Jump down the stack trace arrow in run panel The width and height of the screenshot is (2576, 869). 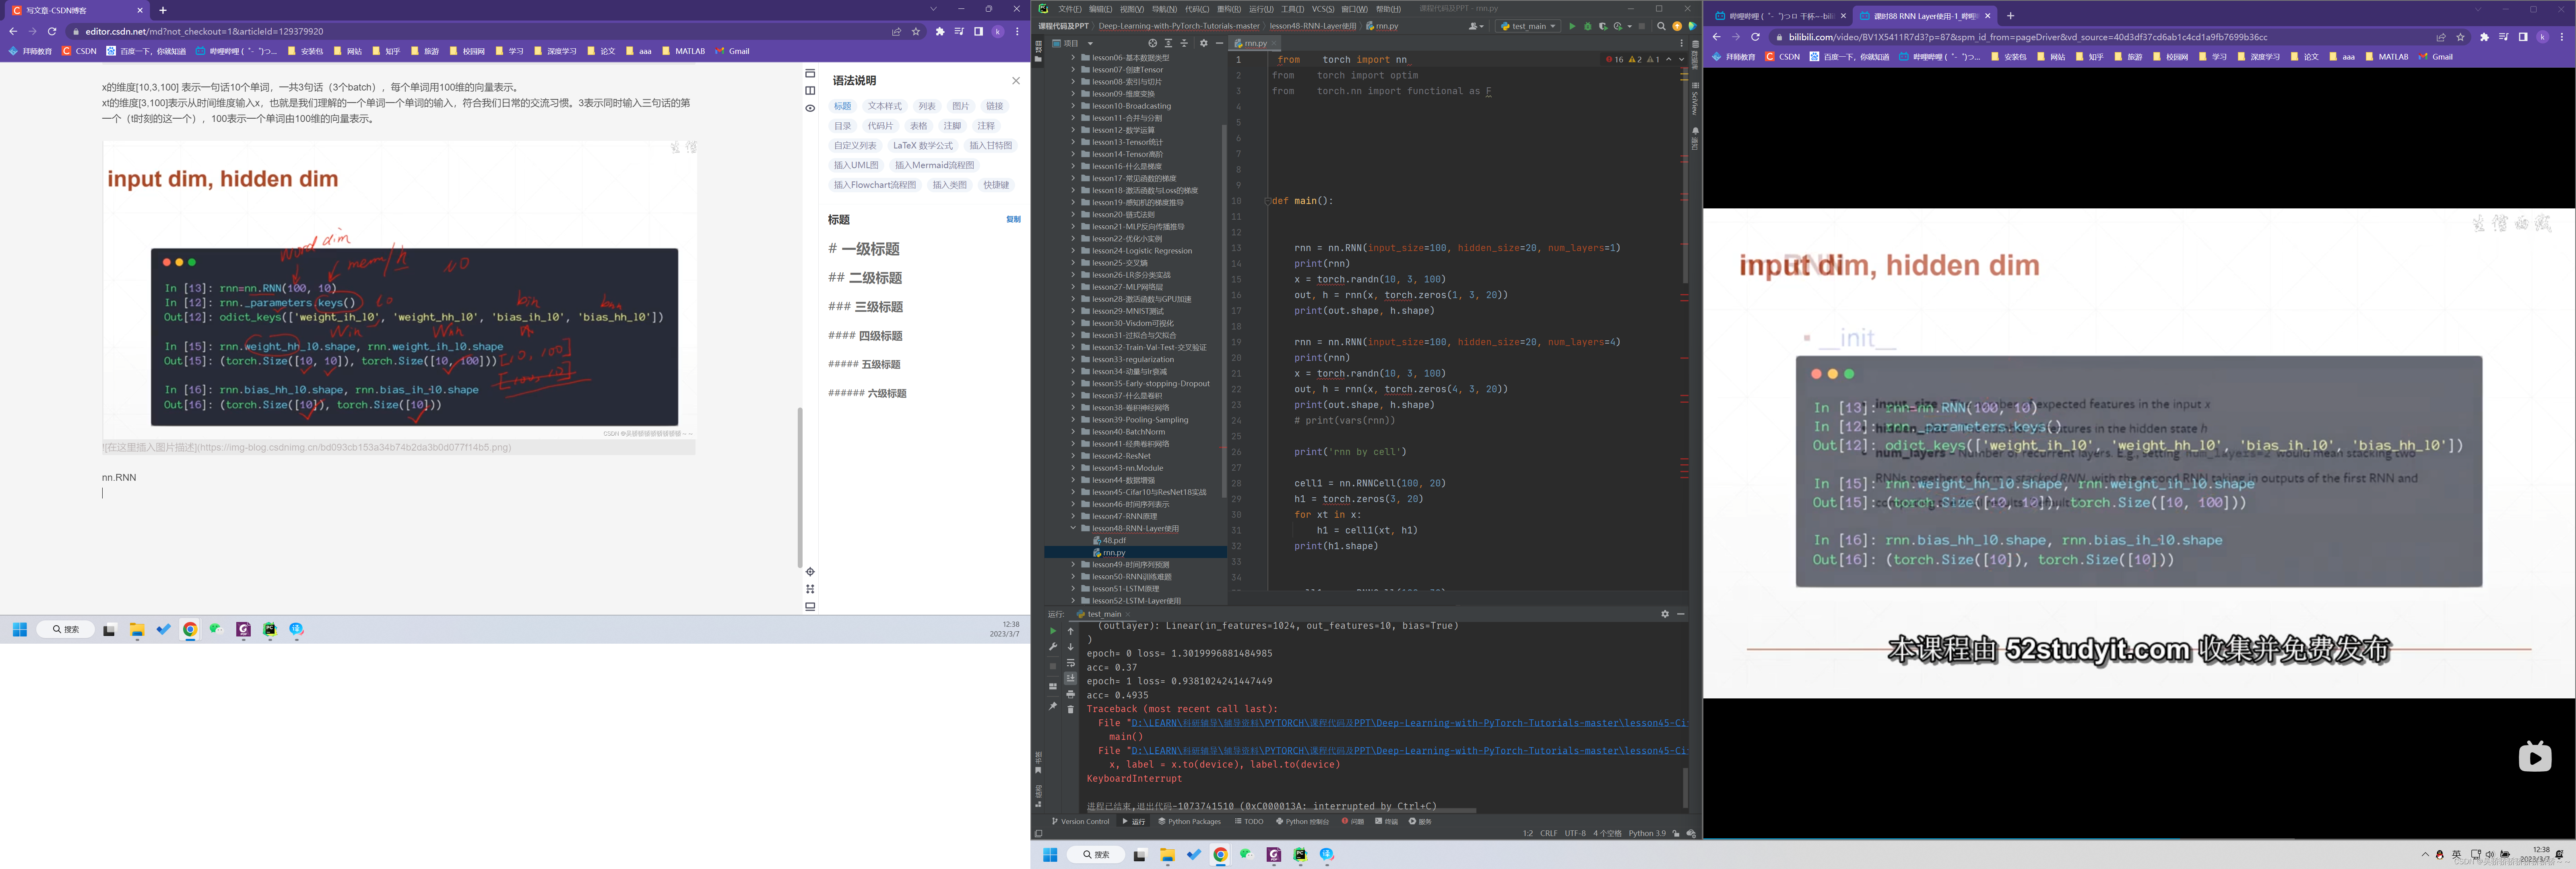pos(1070,647)
